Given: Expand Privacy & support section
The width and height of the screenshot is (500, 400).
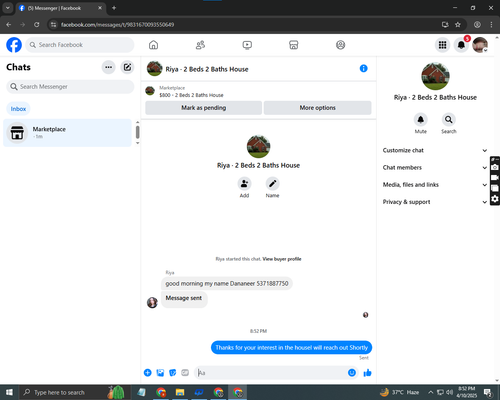Looking at the screenshot, I should 435,202.
